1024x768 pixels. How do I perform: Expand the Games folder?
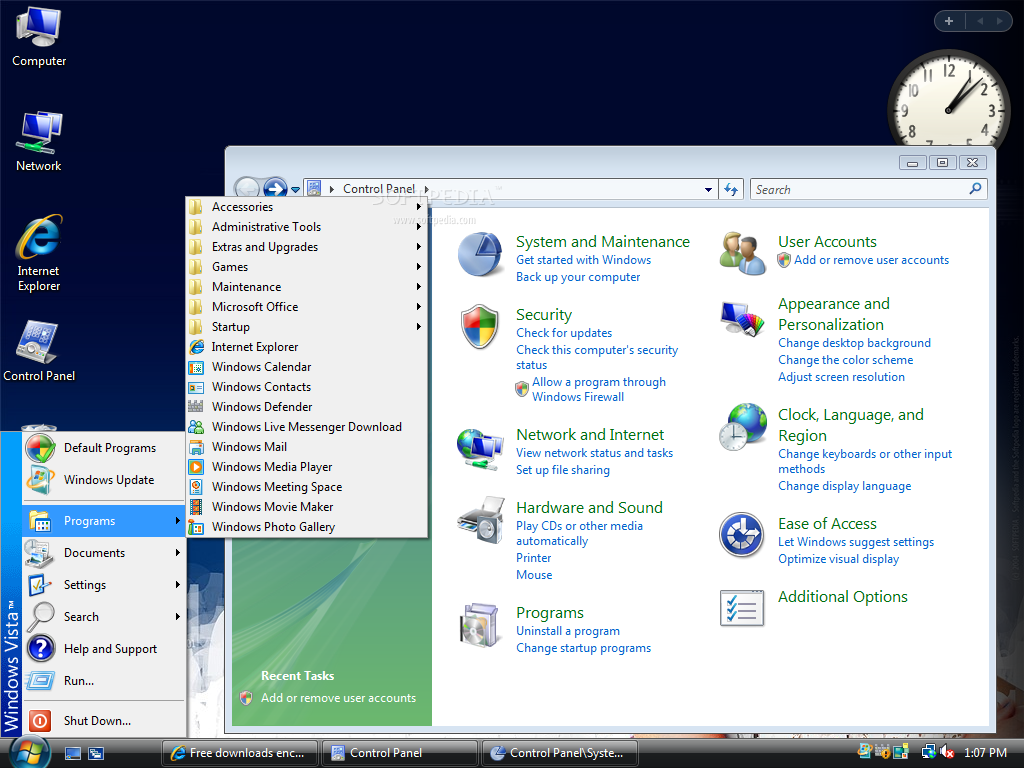point(307,266)
